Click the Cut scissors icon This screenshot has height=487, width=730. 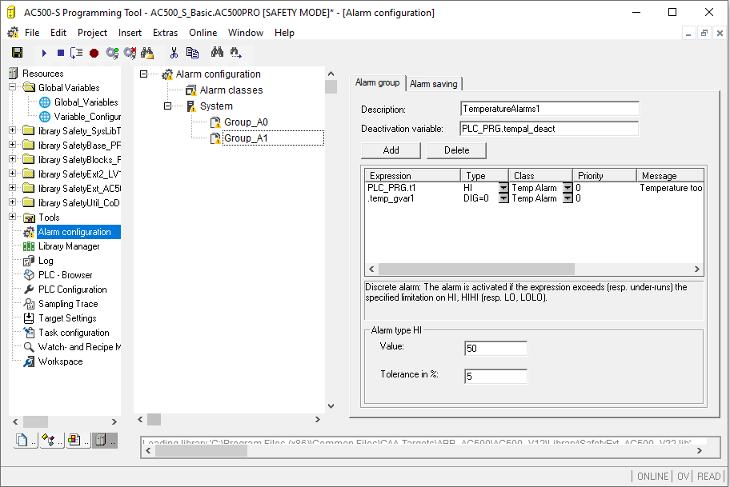[174, 52]
